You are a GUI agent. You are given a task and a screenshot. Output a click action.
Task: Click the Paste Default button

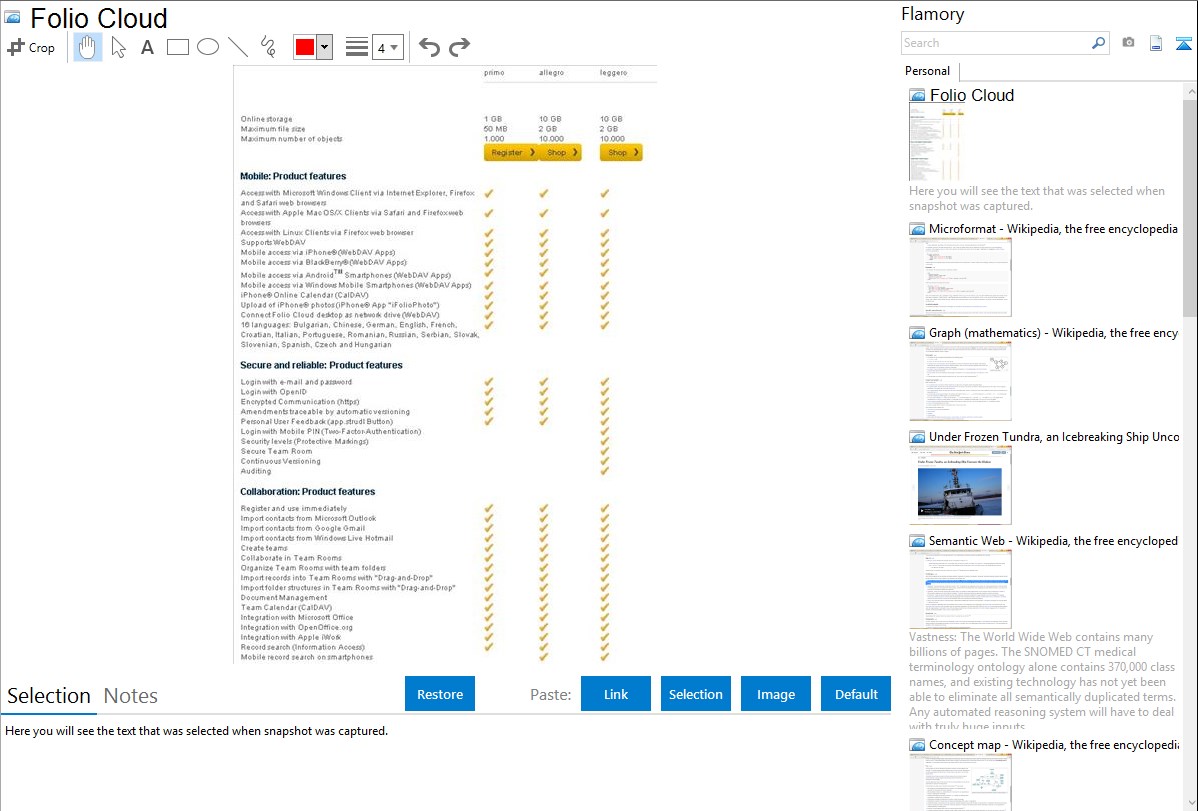[x=856, y=694]
